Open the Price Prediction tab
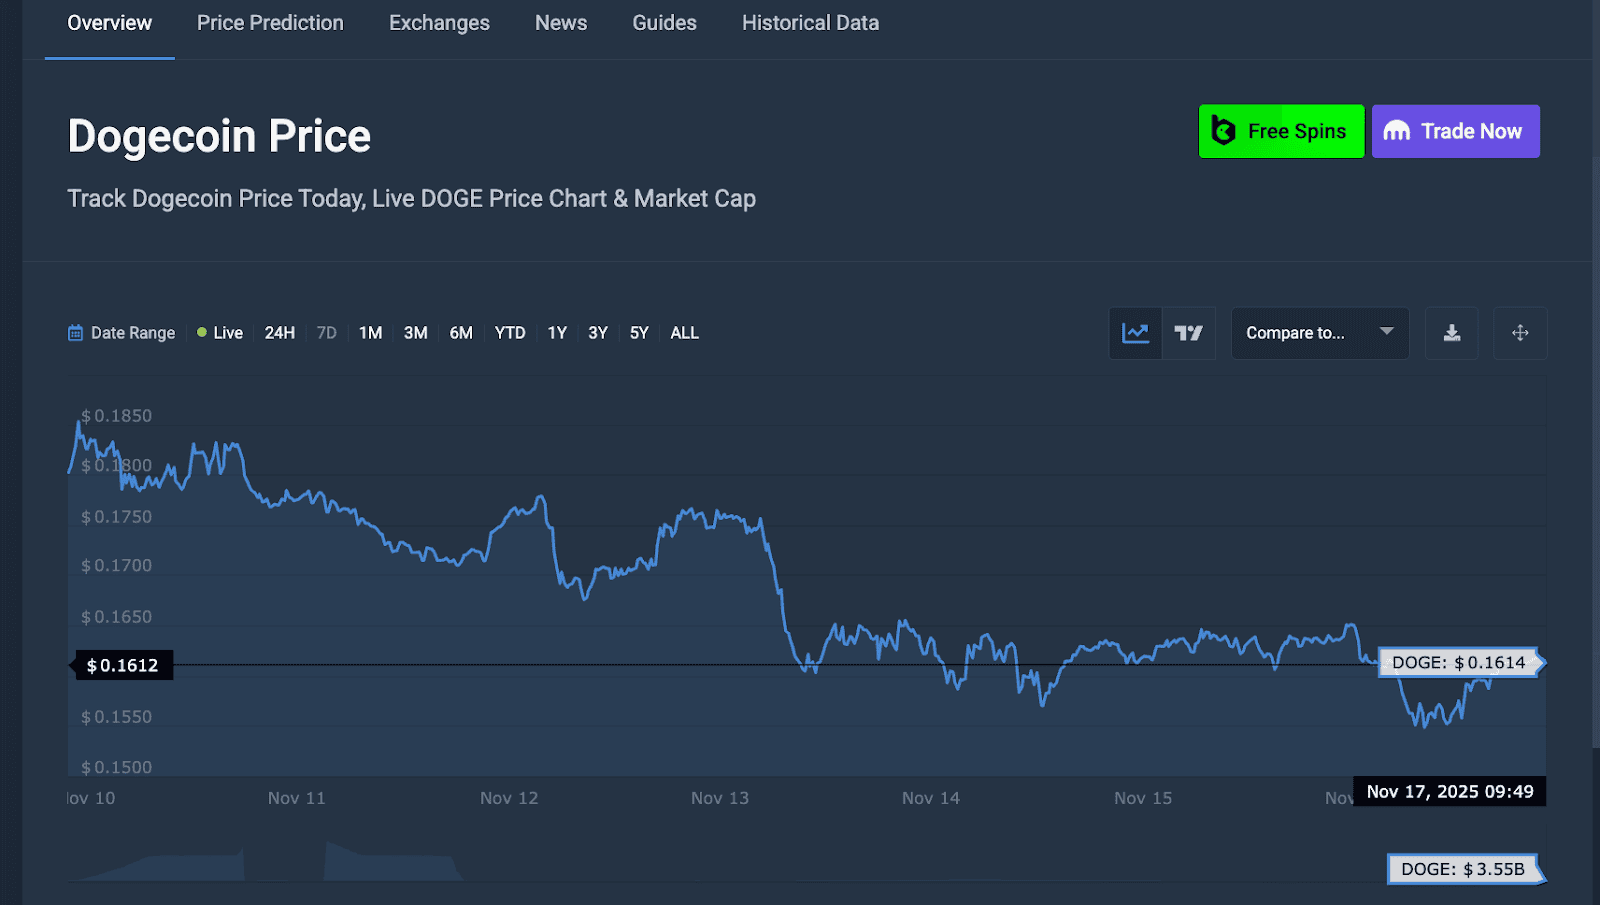 (x=270, y=23)
